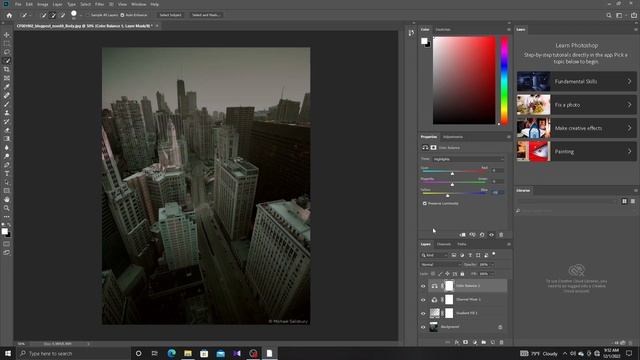Open the Edit Toolbar three-dots button
The width and height of the screenshot is (640, 360).
7,217
